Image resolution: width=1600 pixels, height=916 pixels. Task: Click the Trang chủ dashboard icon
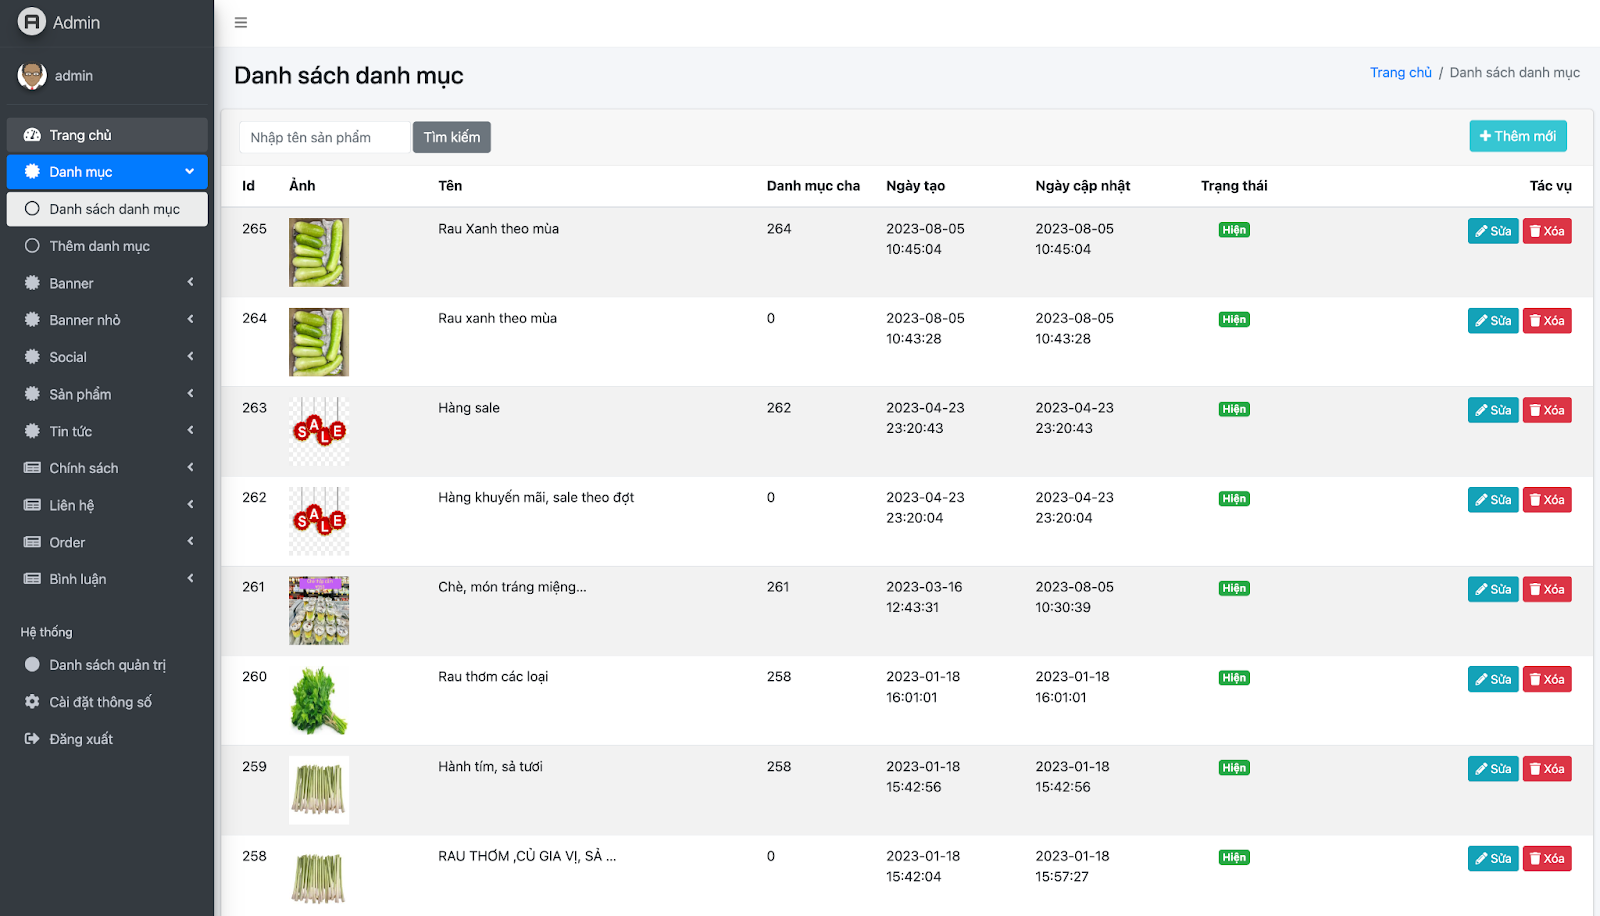pos(32,135)
